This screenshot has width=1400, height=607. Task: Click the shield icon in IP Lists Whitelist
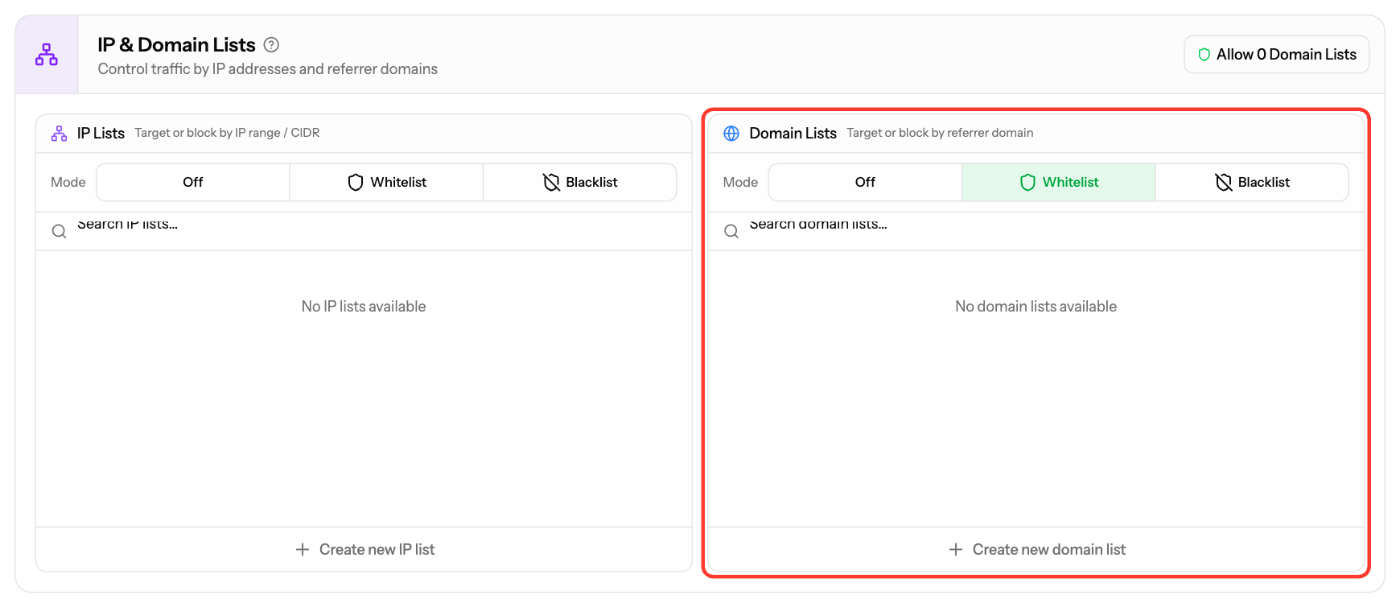[355, 182]
